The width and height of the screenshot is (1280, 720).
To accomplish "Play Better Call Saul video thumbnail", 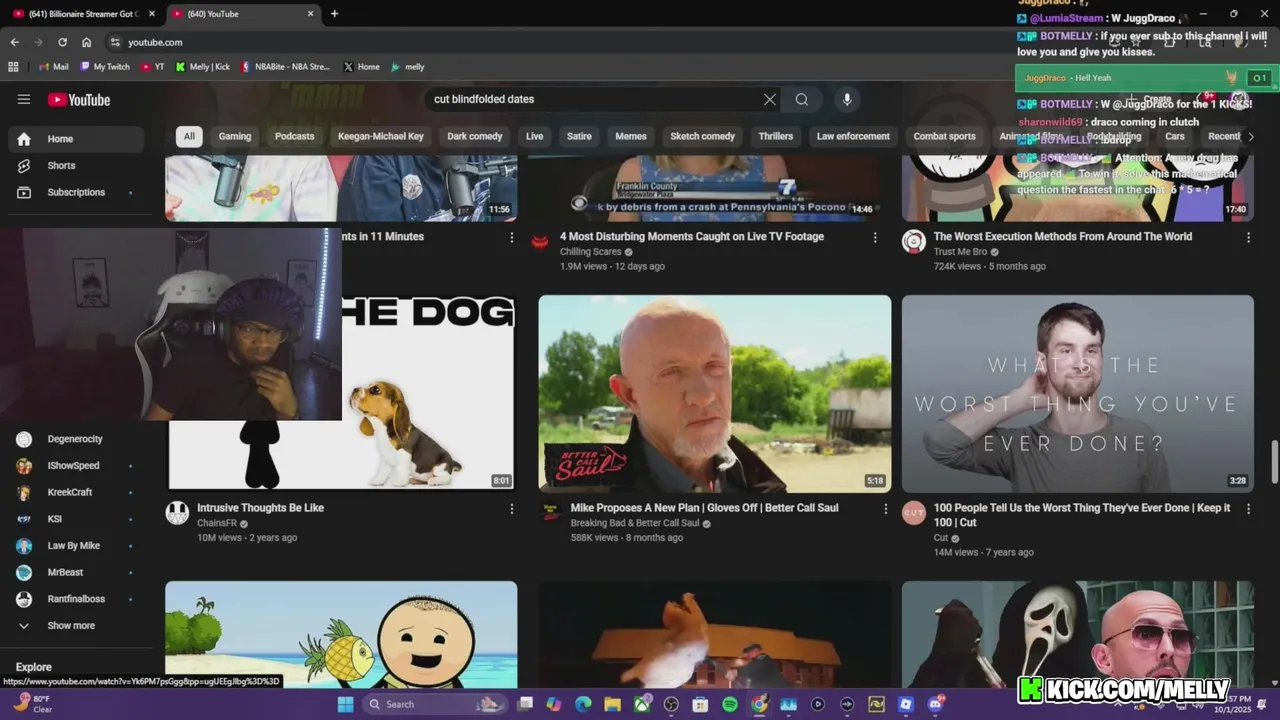I will (715, 393).
